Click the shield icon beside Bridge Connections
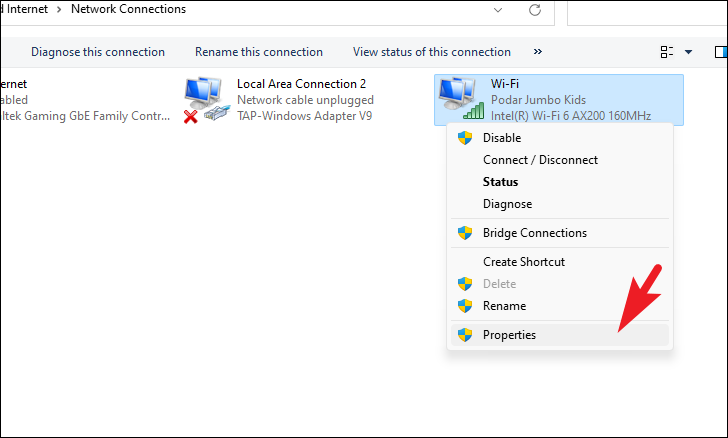Screen dimensions: 728x438 click(465, 233)
